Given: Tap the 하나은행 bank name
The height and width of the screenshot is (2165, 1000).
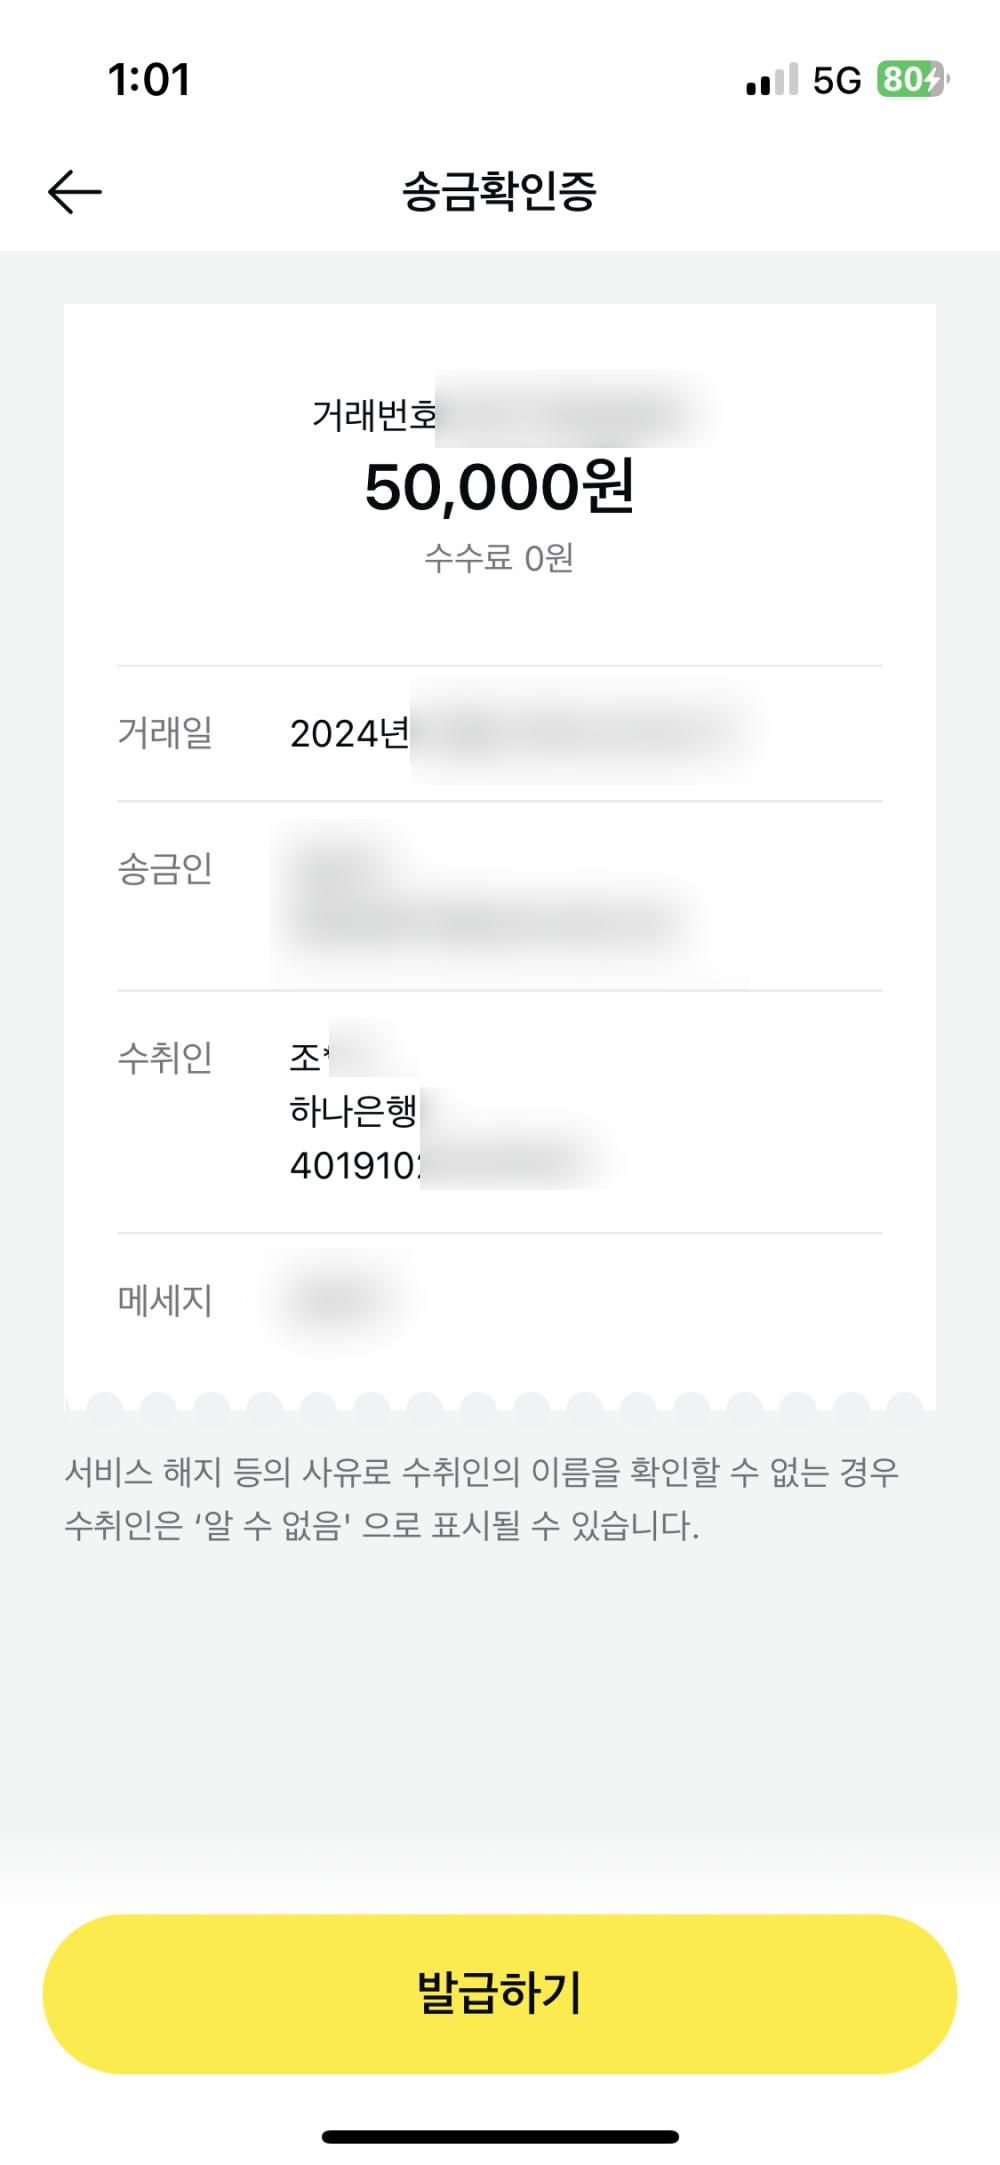Looking at the screenshot, I should point(353,1110).
